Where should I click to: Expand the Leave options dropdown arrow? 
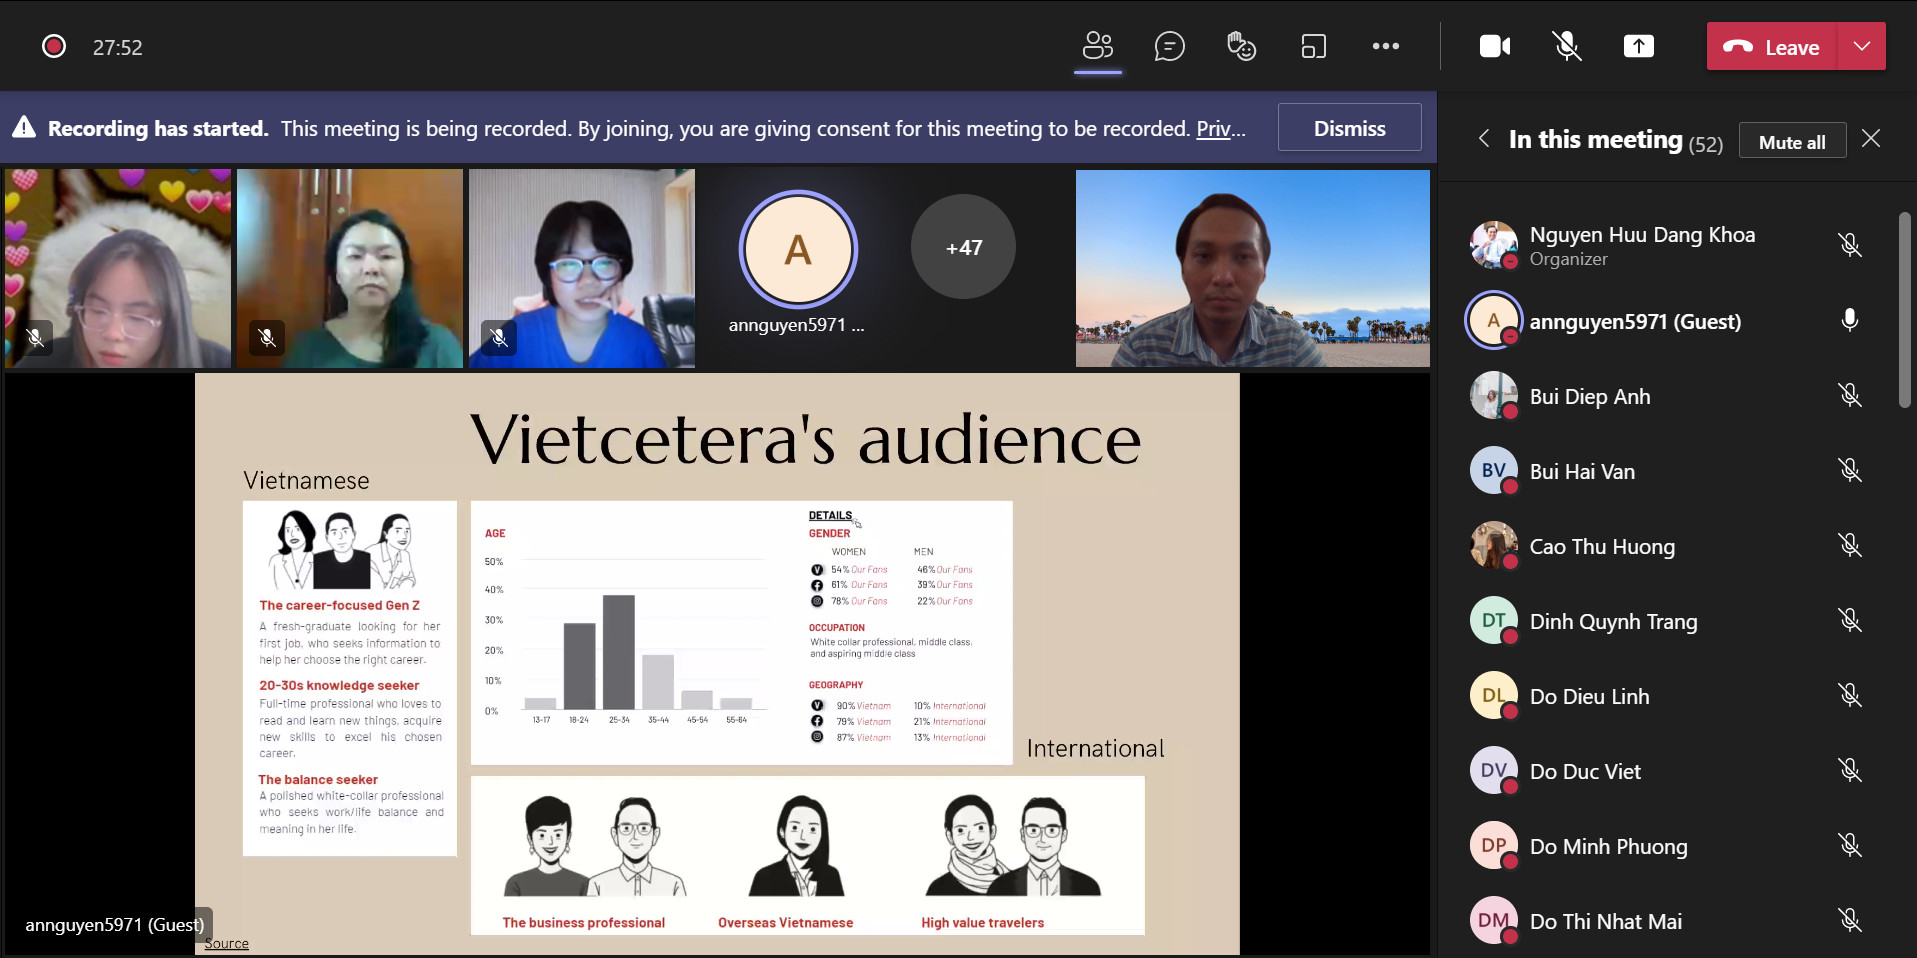(1862, 47)
